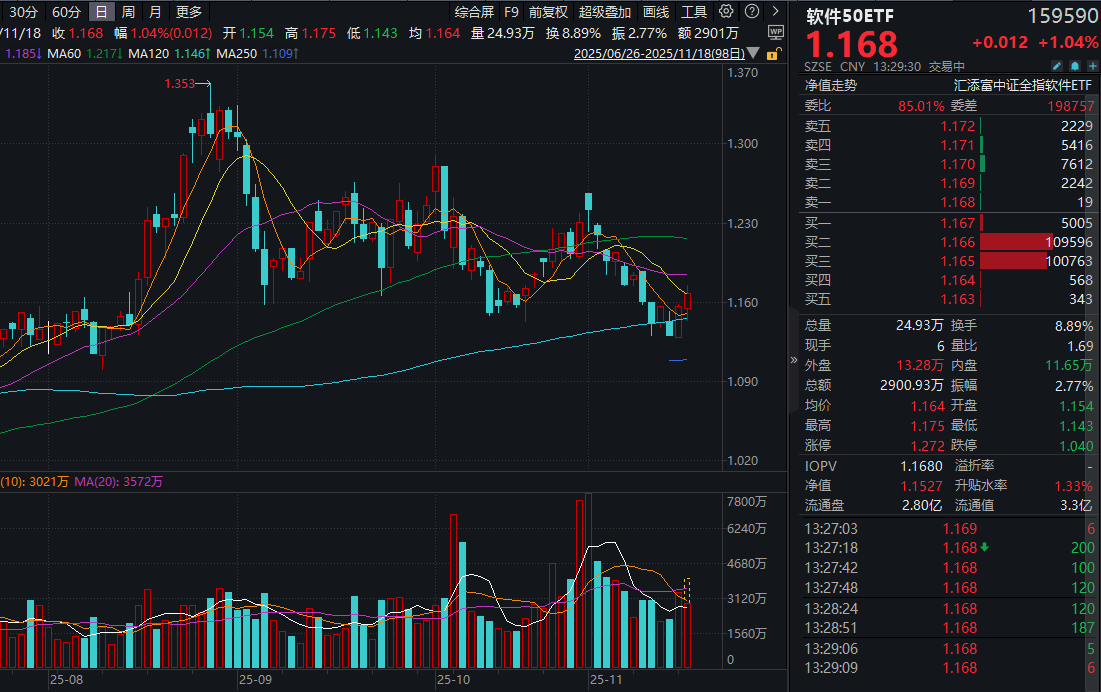
Task: Click the WP indicator badge icon
Action: (776, 31)
